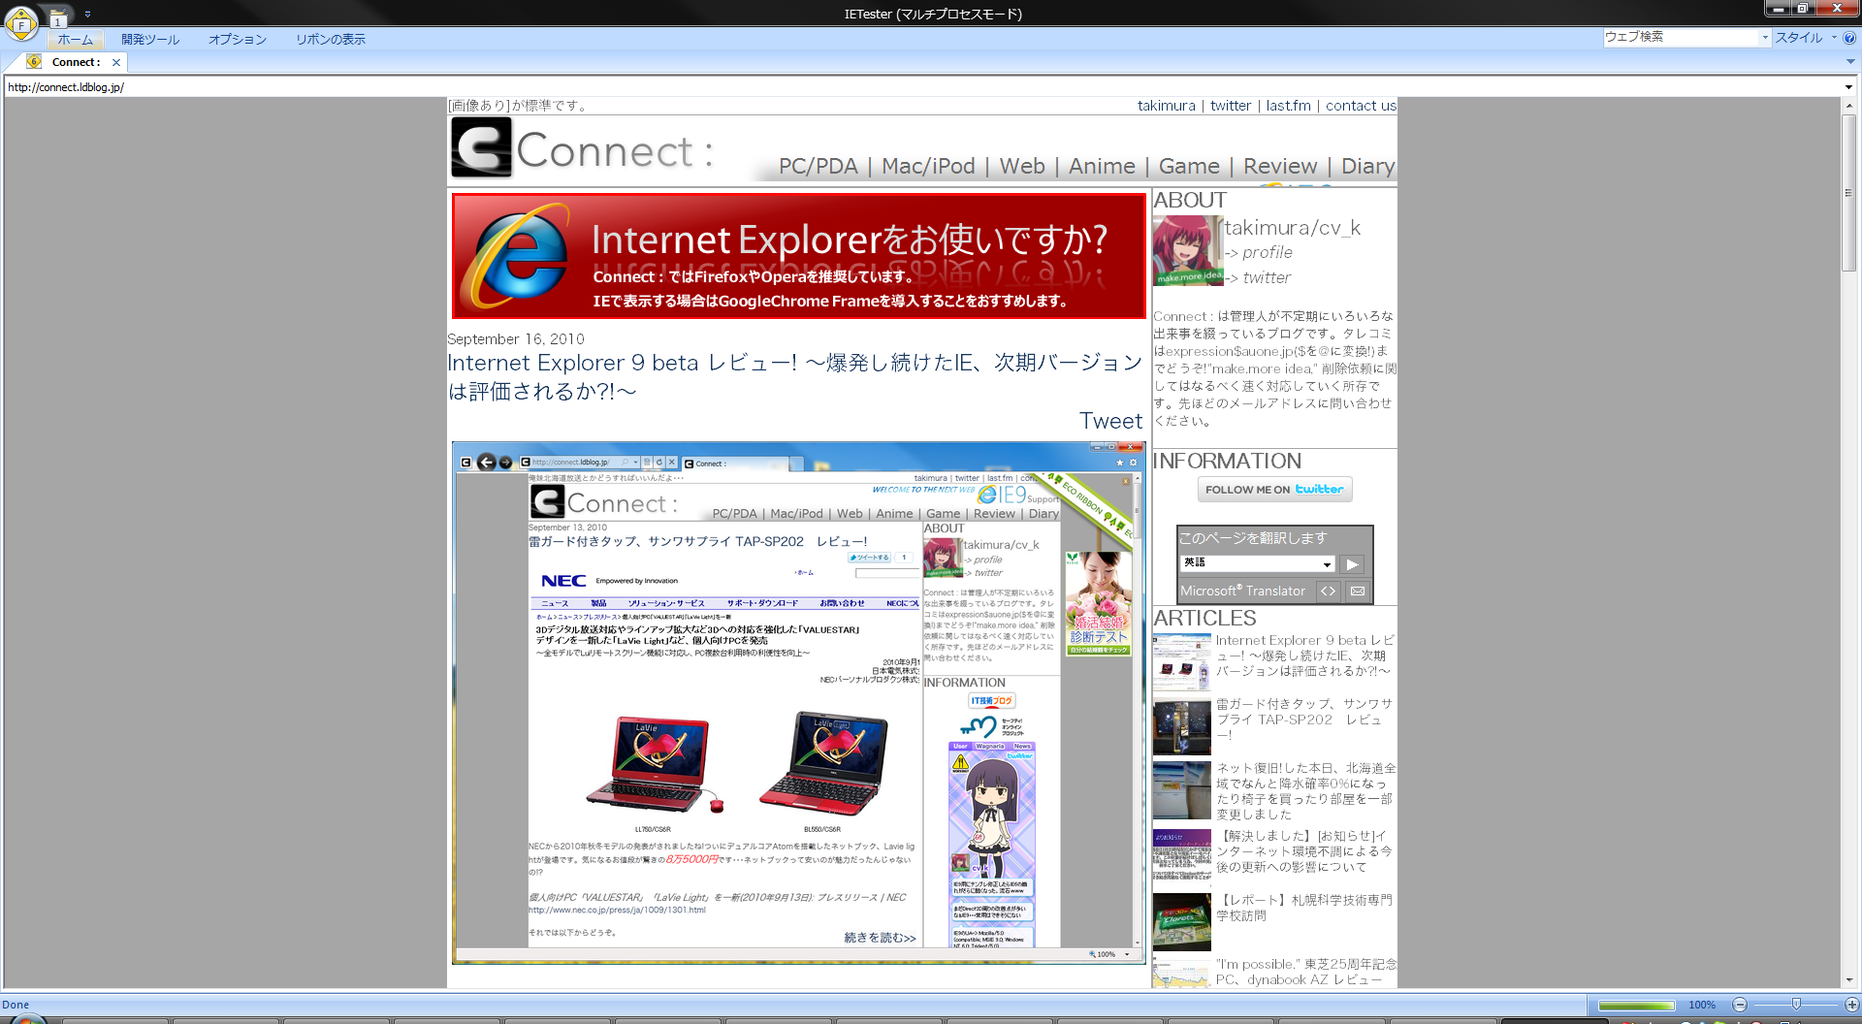Open sidebar article I'm possible dynabook AZ
1862x1024 pixels.
[1306, 972]
